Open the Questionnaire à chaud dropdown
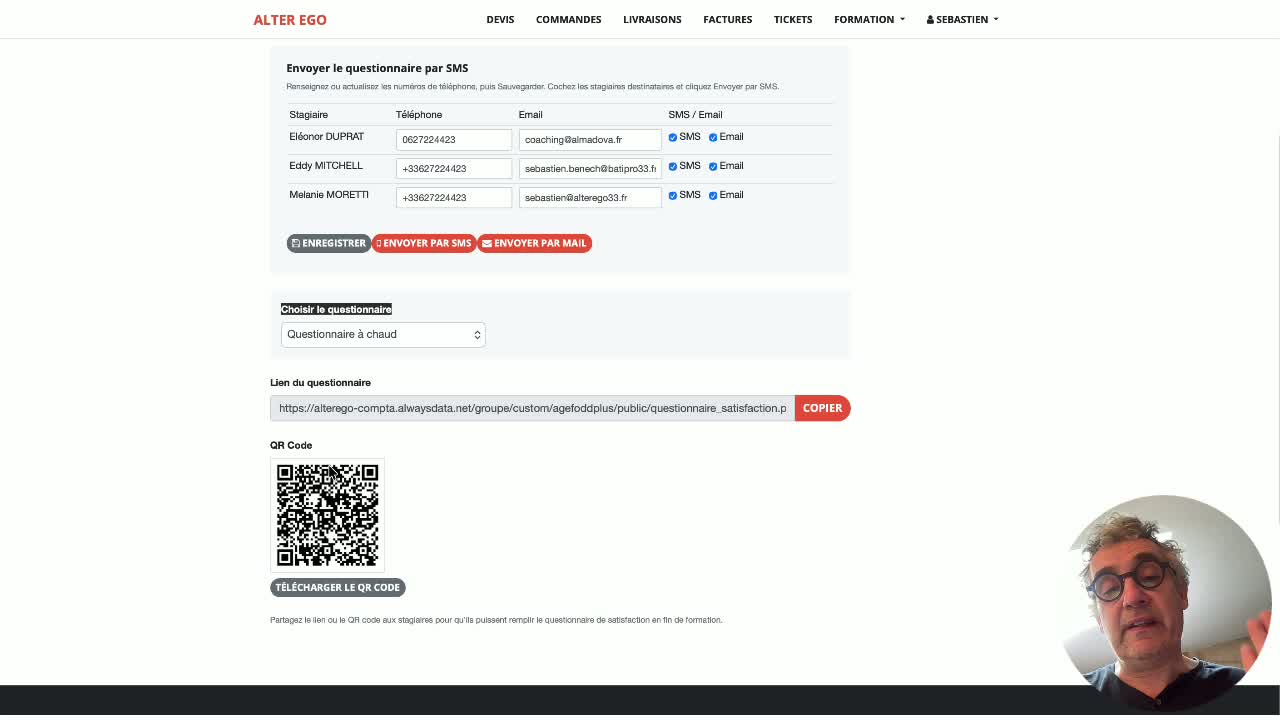This screenshot has width=1280, height=720. (x=383, y=334)
